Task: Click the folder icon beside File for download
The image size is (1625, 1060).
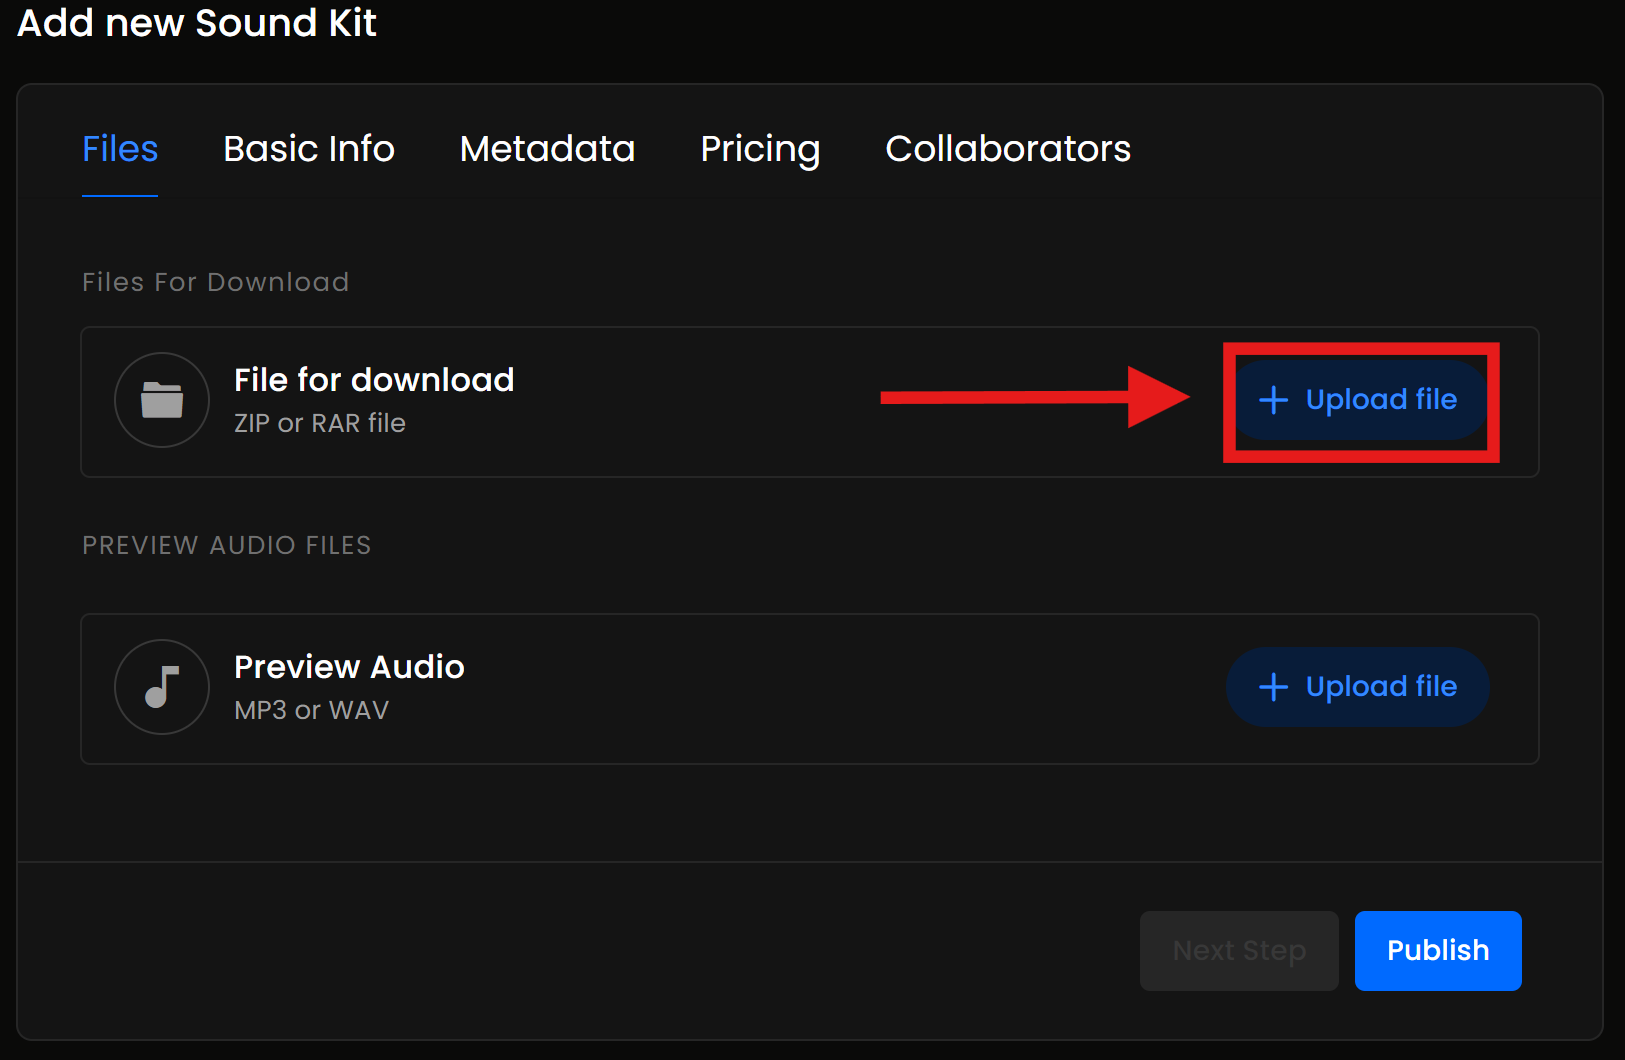Action: tap(162, 400)
